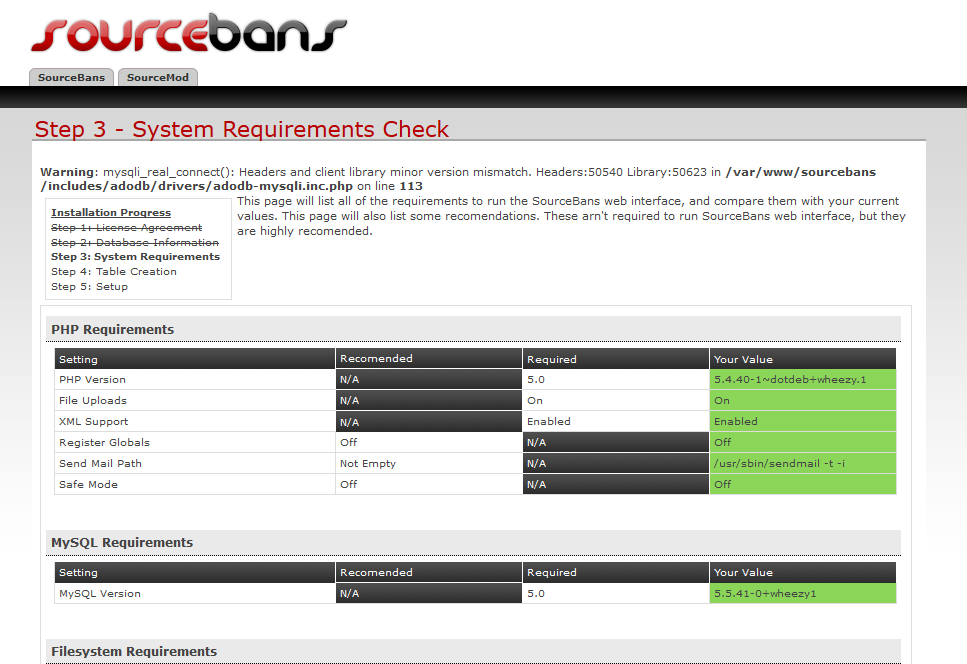Click the Filesystem Requirements section header
Image resolution: width=967 pixels, height=664 pixels.
coord(134,651)
